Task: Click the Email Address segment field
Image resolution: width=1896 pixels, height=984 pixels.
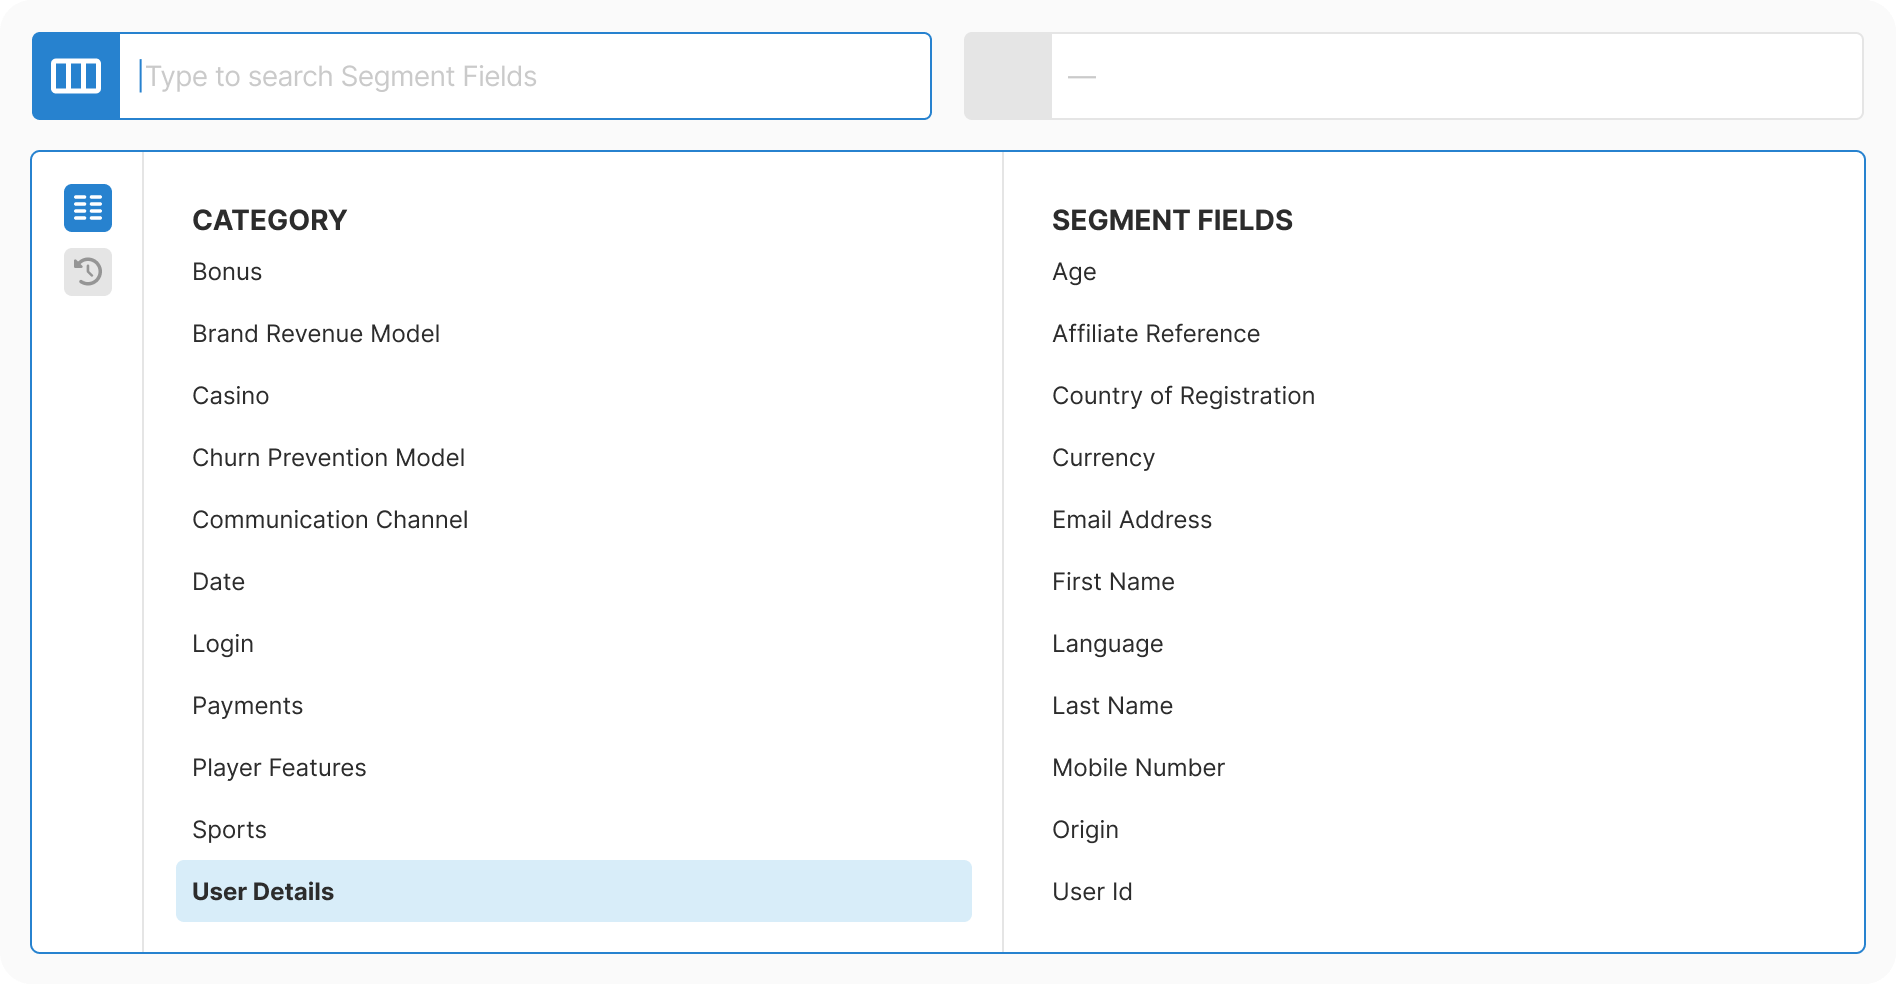Action: coord(1131,519)
